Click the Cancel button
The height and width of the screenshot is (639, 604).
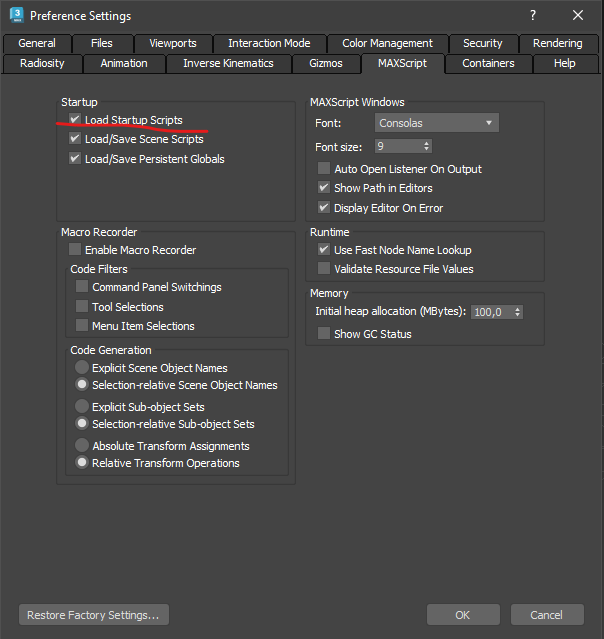547,615
